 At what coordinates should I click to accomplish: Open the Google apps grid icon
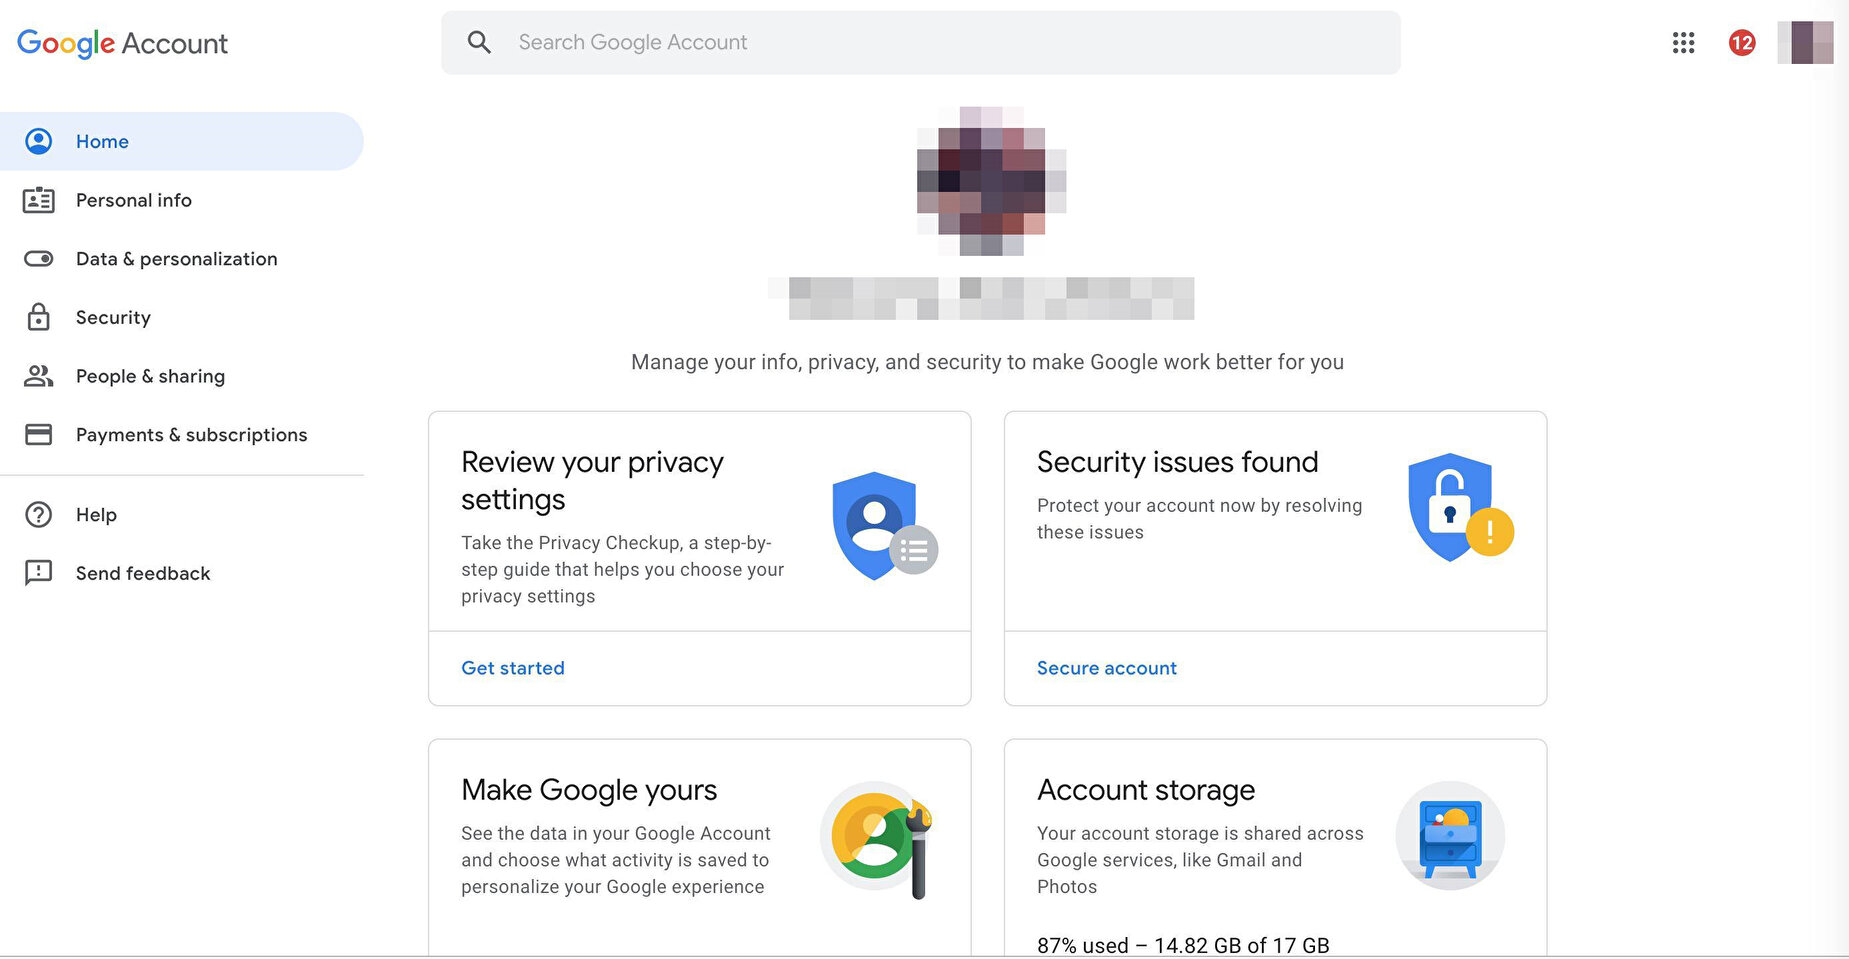(x=1683, y=43)
